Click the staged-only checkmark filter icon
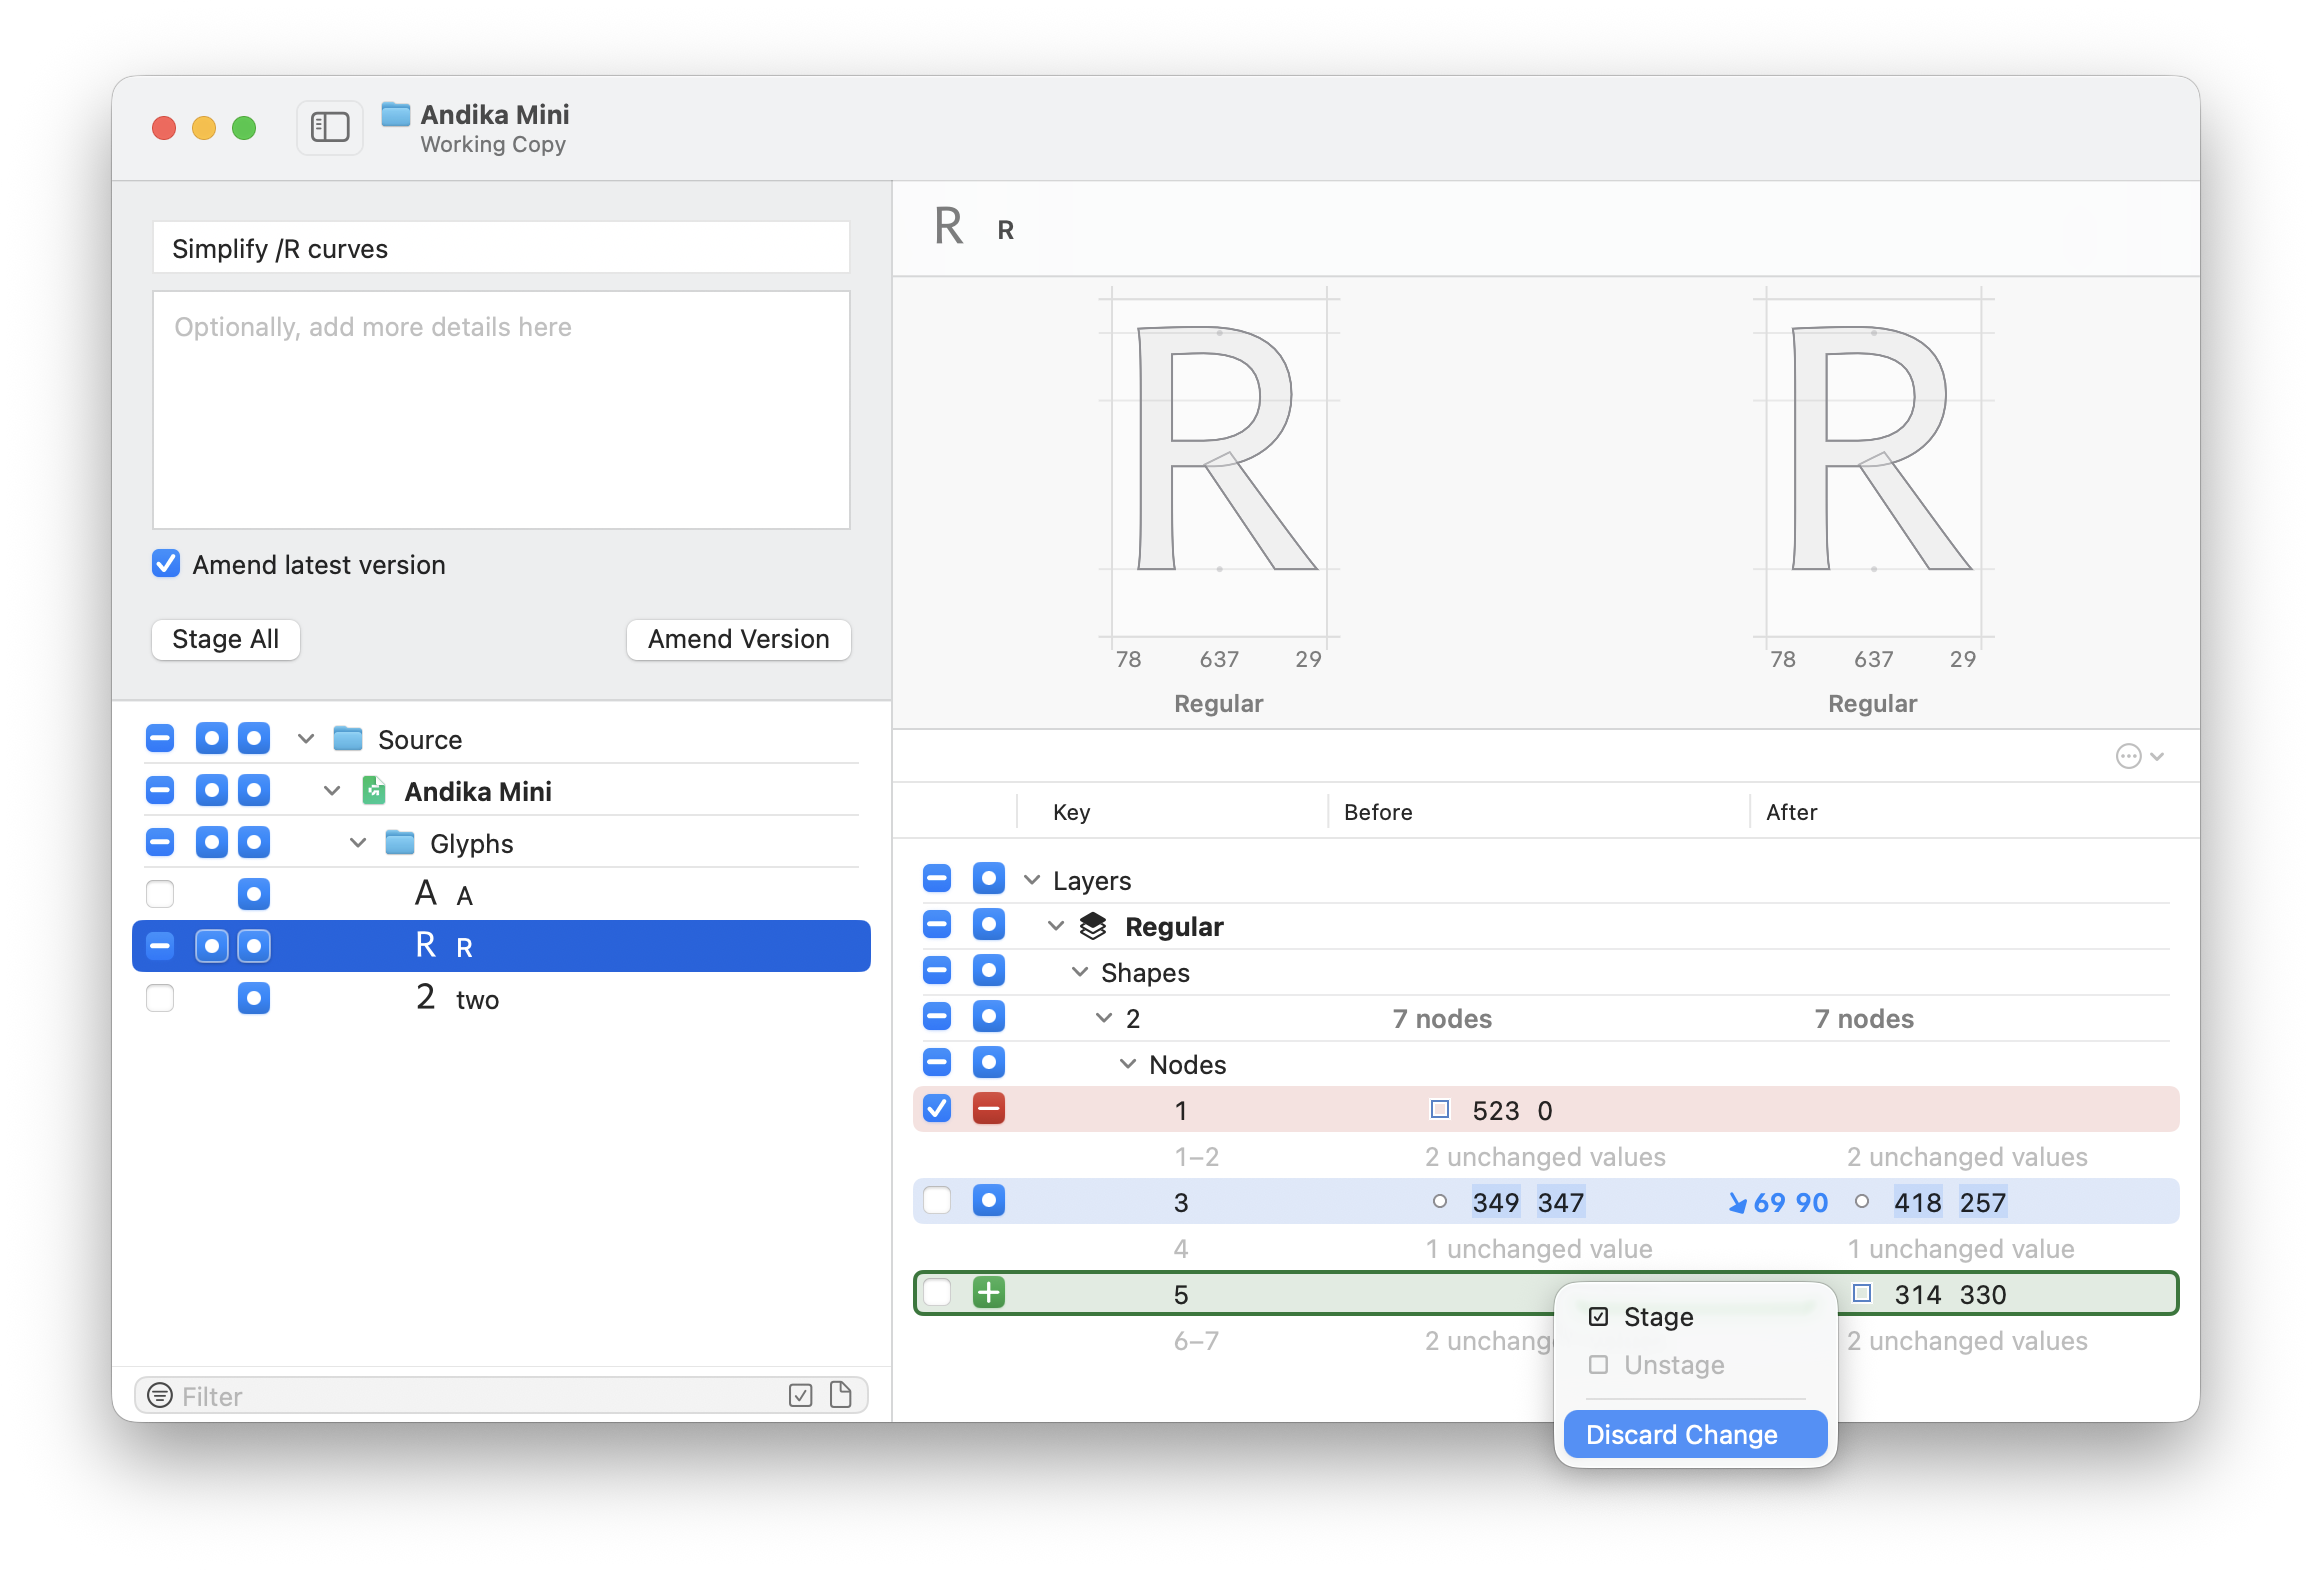The image size is (2312, 1570). tap(800, 1395)
